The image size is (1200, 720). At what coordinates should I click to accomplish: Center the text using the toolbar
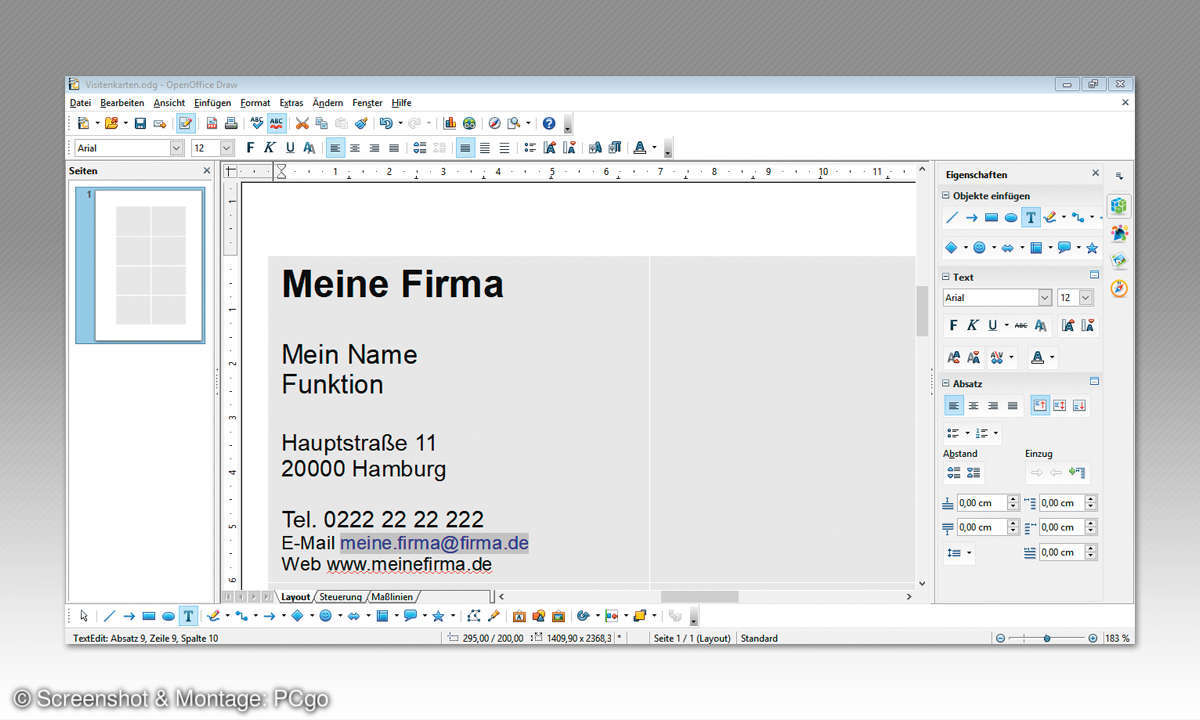[x=354, y=148]
